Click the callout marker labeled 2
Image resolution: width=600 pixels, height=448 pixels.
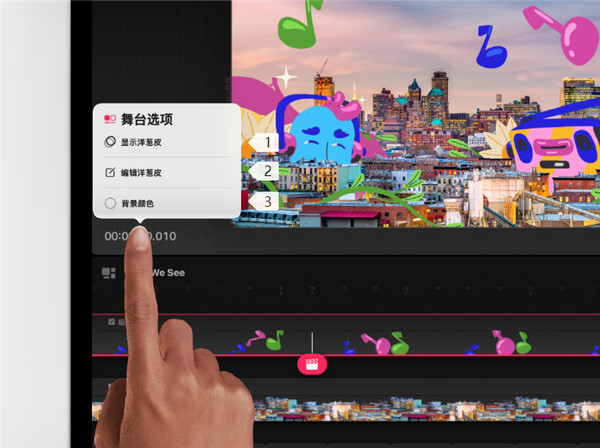264,171
